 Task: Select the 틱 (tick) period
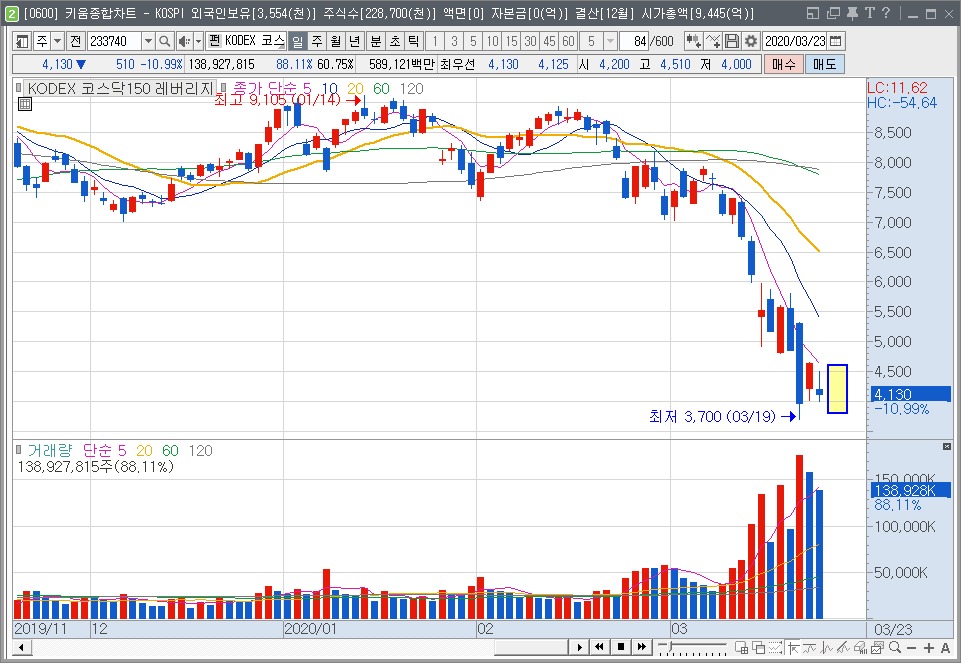pyautogui.click(x=414, y=41)
